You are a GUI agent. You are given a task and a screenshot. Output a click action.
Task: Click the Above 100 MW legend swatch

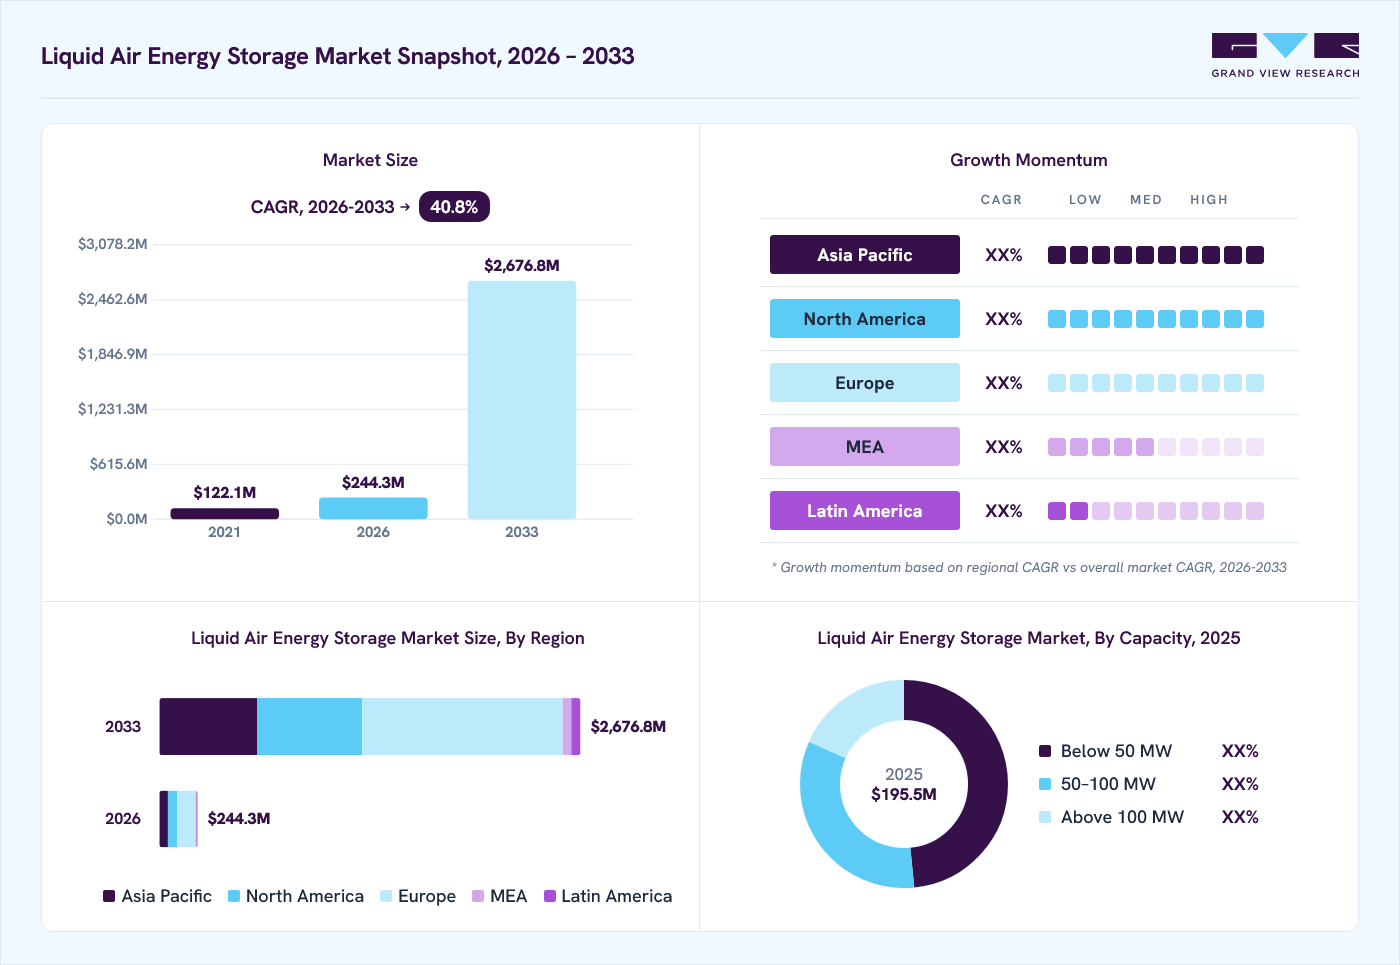click(x=1045, y=817)
